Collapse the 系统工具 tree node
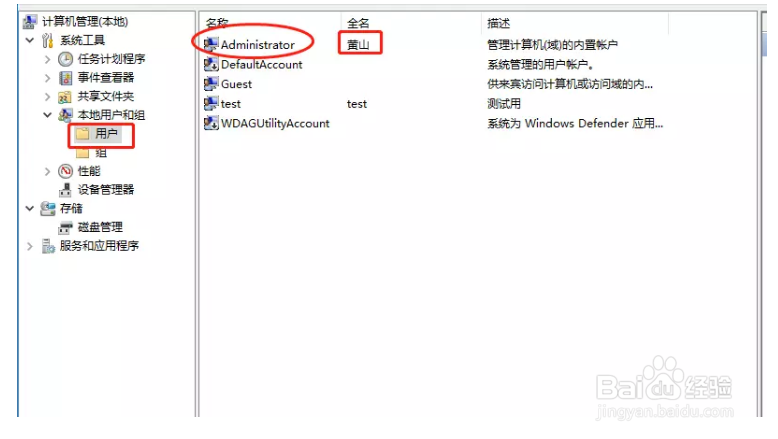Image resolution: width=778 pixels, height=439 pixels. pyautogui.click(x=30, y=40)
